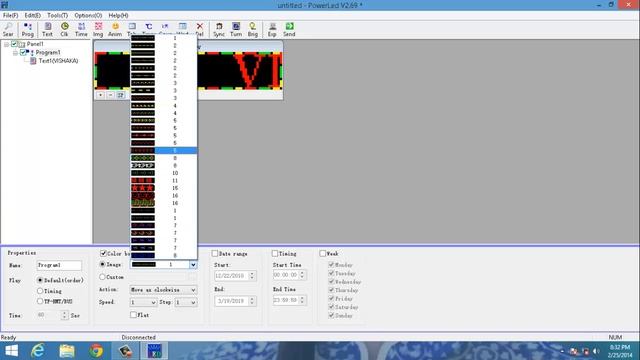Image resolution: width=640 pixels, height=360 pixels.
Task: Enable the Date range checkbox
Action: point(215,253)
